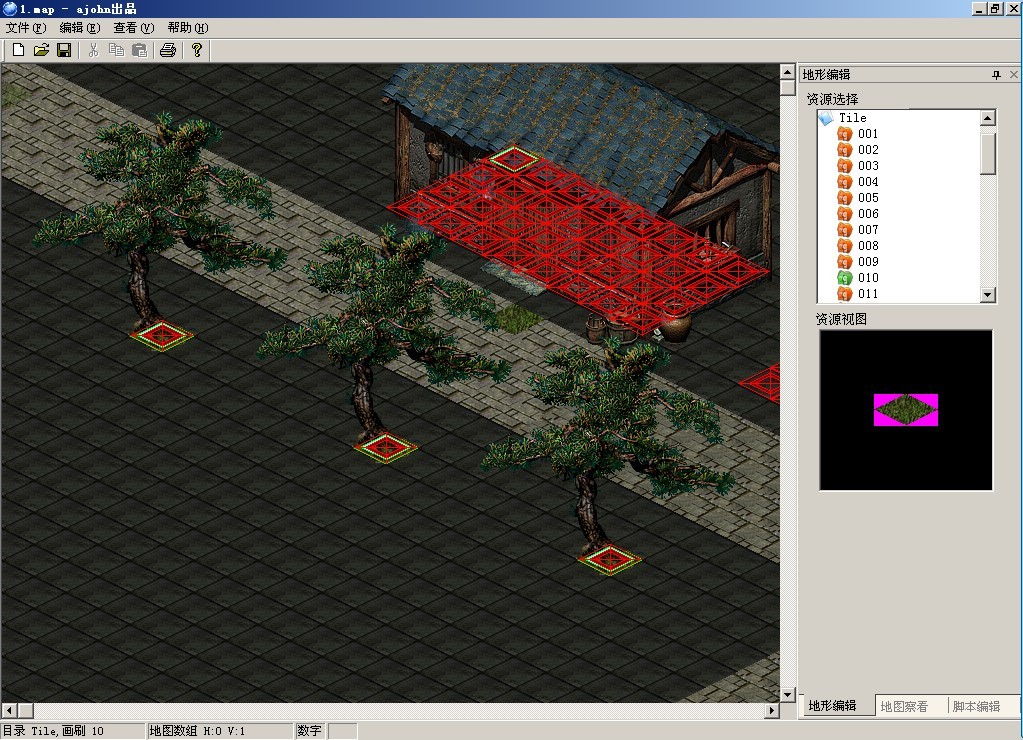
Task: Click the resource tree's scroll up arrow
Action: tap(988, 118)
